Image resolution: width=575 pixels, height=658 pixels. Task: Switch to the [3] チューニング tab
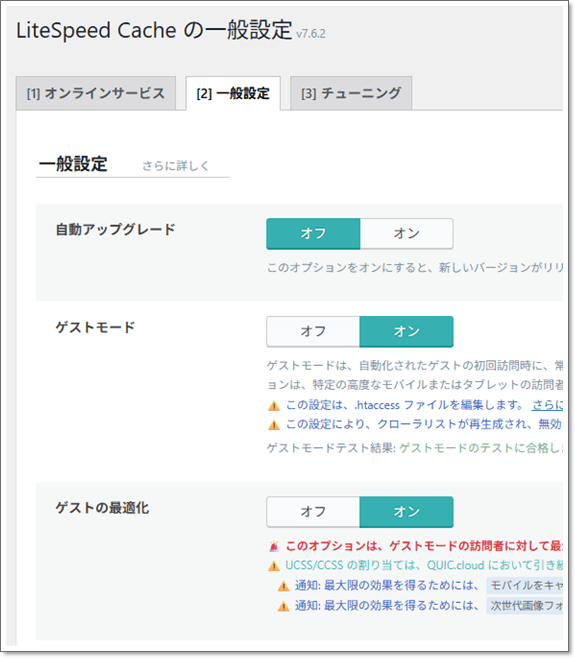pyautogui.click(x=351, y=93)
